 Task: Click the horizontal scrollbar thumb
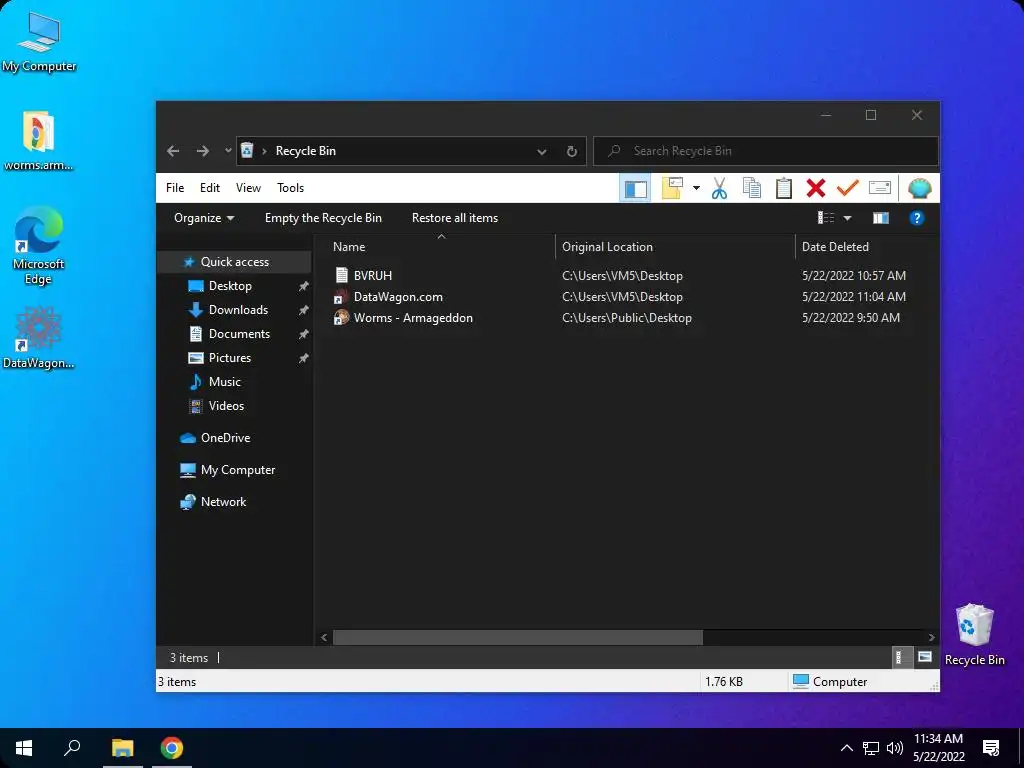[x=518, y=637]
